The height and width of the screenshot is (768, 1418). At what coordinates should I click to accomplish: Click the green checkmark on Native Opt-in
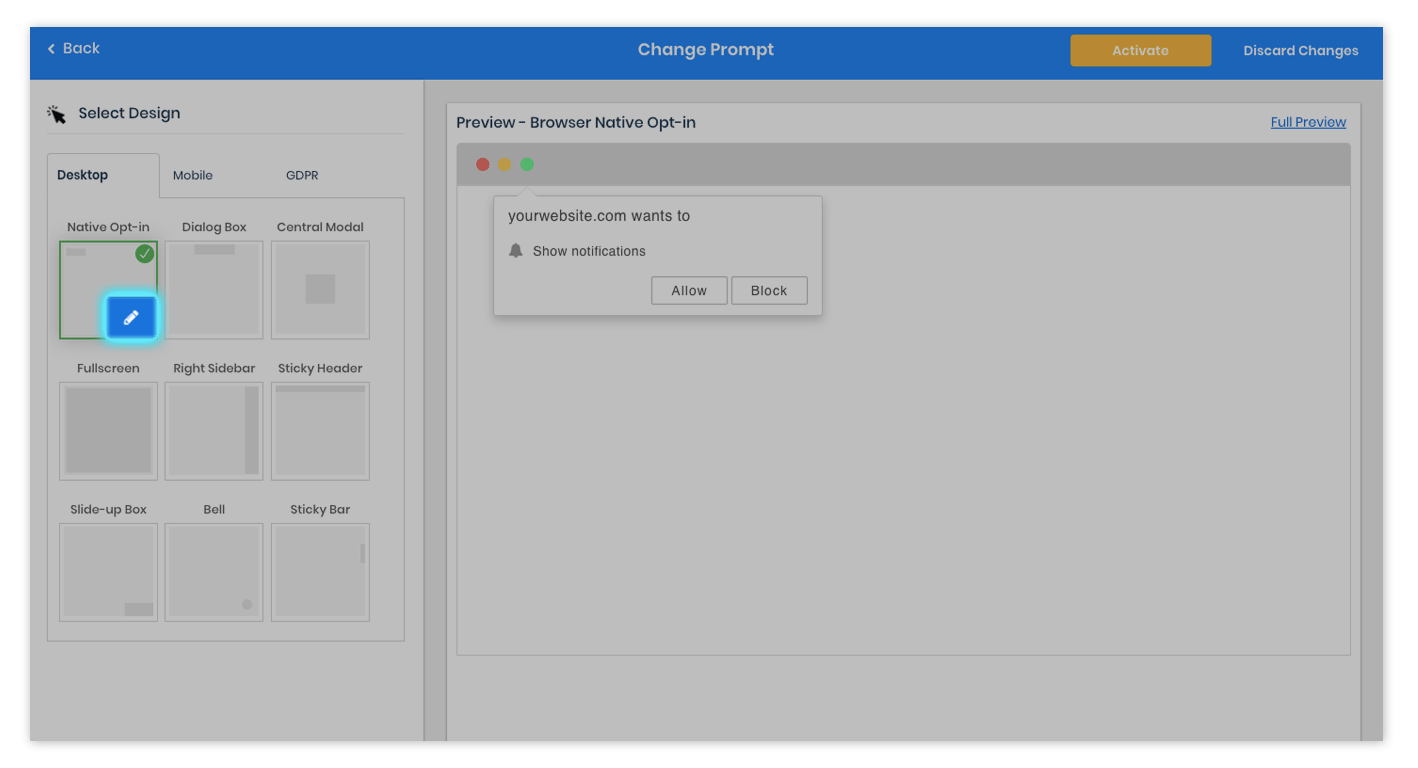point(145,254)
